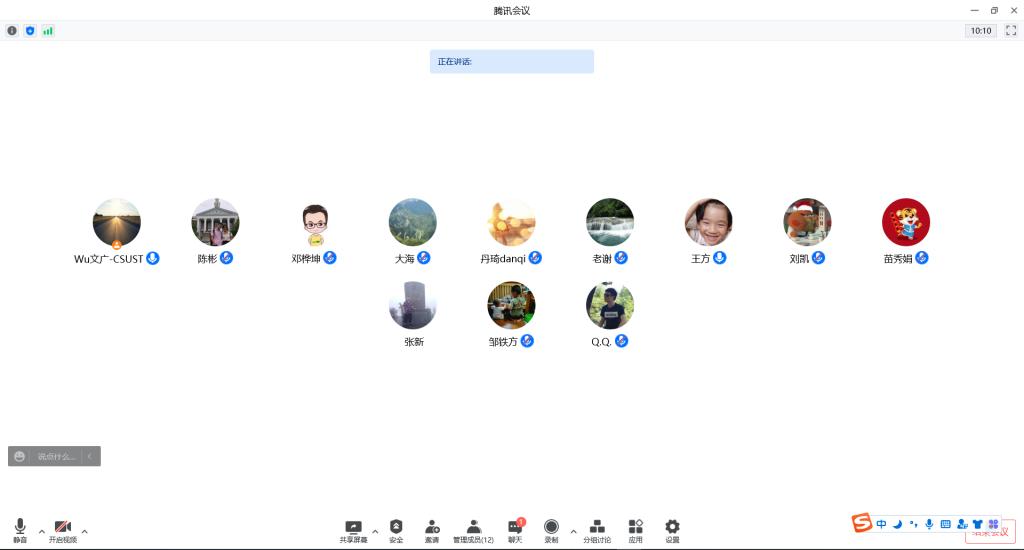Click the fullscreen button at top-right
Screen dimensions: 1024x550
tap(1010, 31)
